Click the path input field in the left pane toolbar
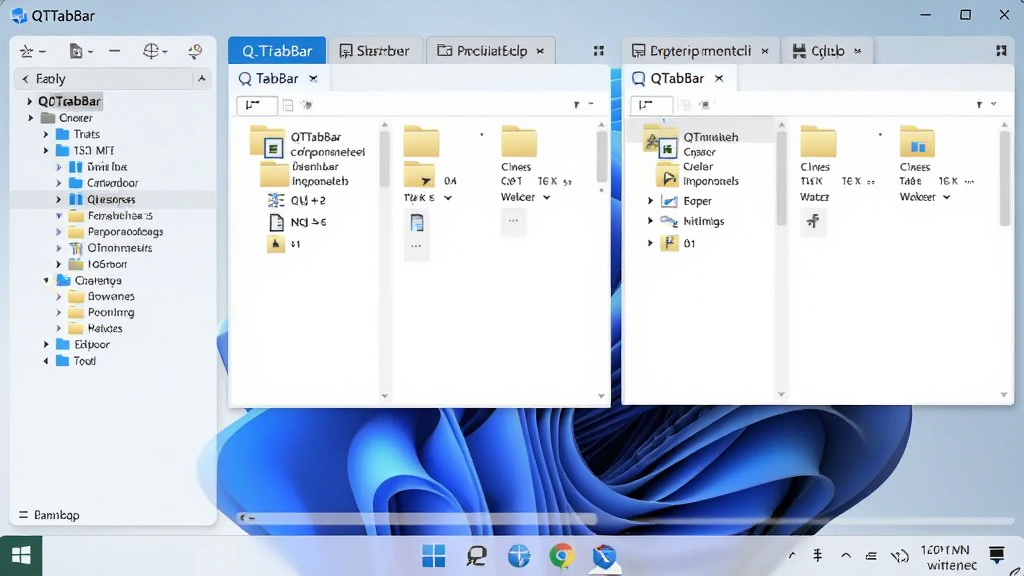 click(257, 104)
